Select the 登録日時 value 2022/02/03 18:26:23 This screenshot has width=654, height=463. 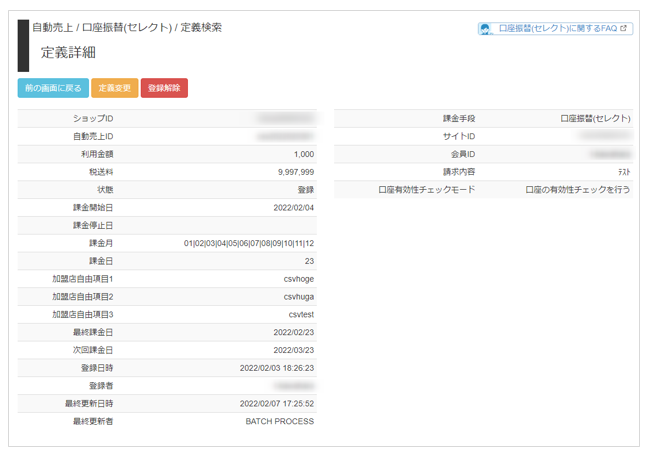277,368
